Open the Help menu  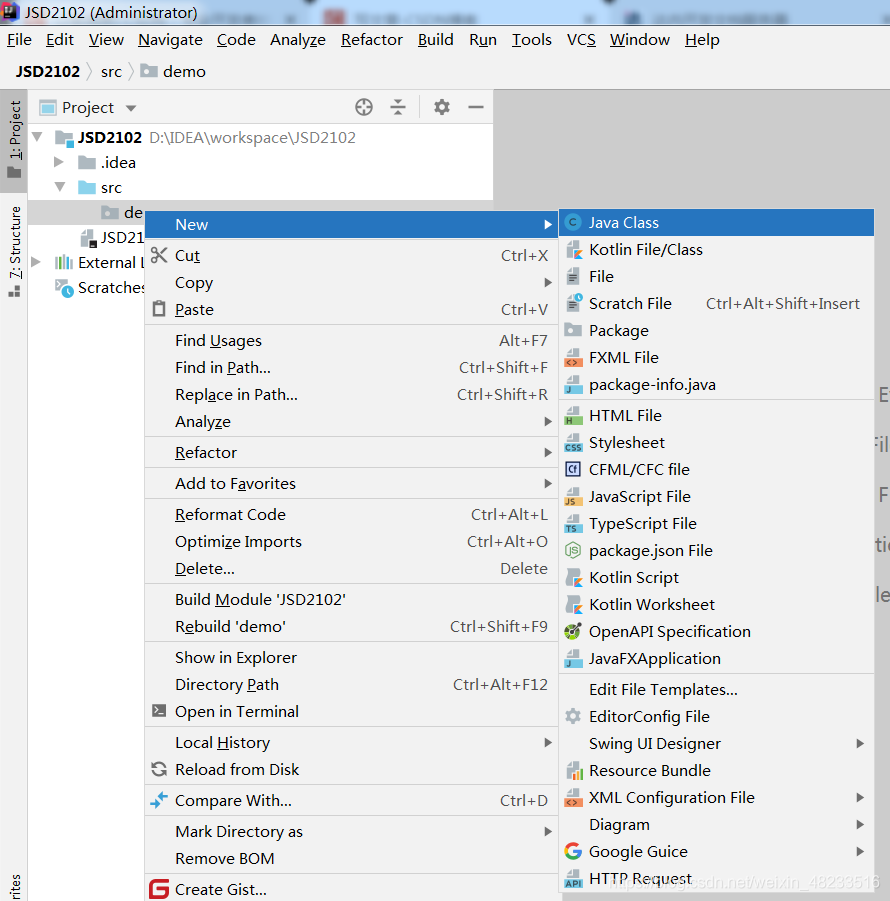702,40
